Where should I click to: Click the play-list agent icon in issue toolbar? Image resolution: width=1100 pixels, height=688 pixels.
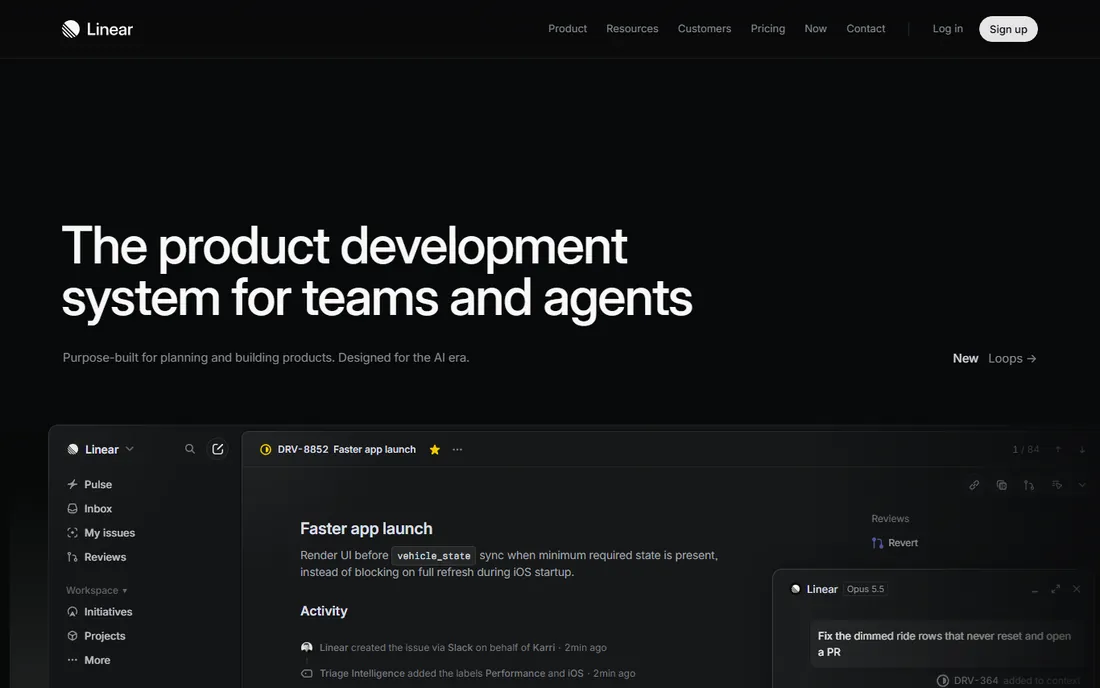click(1057, 485)
